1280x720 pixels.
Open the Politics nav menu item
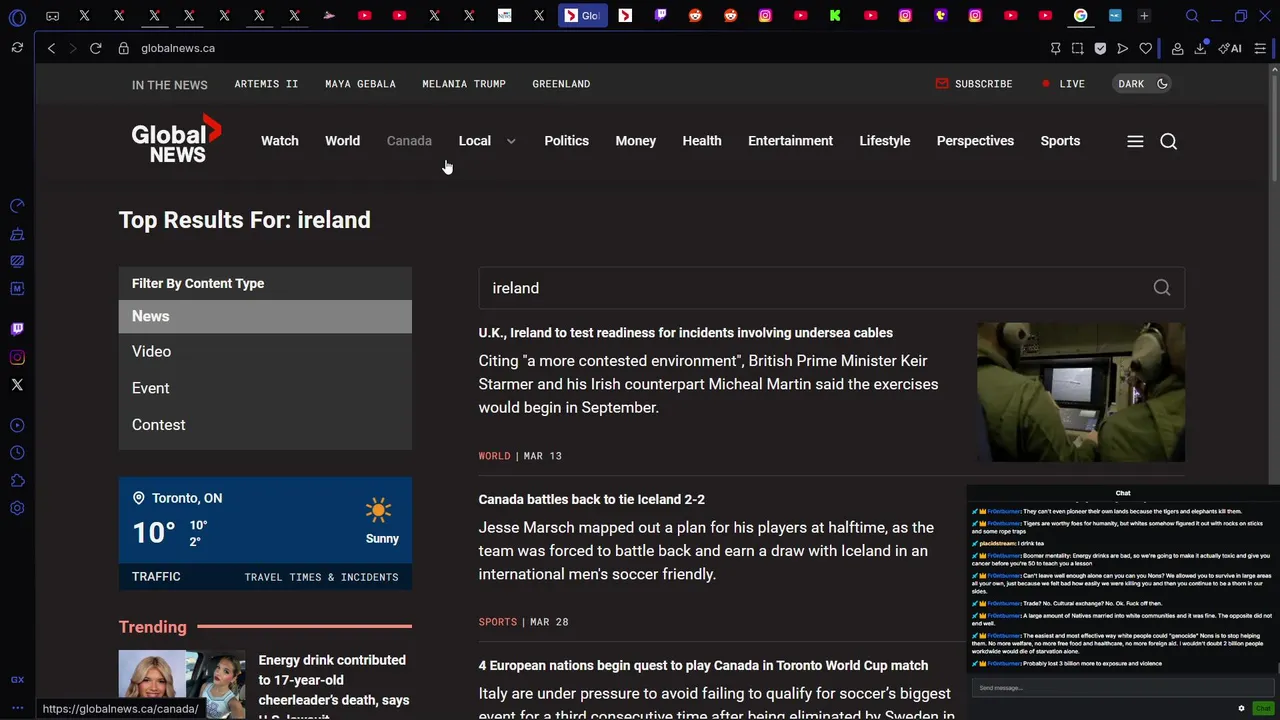point(566,141)
